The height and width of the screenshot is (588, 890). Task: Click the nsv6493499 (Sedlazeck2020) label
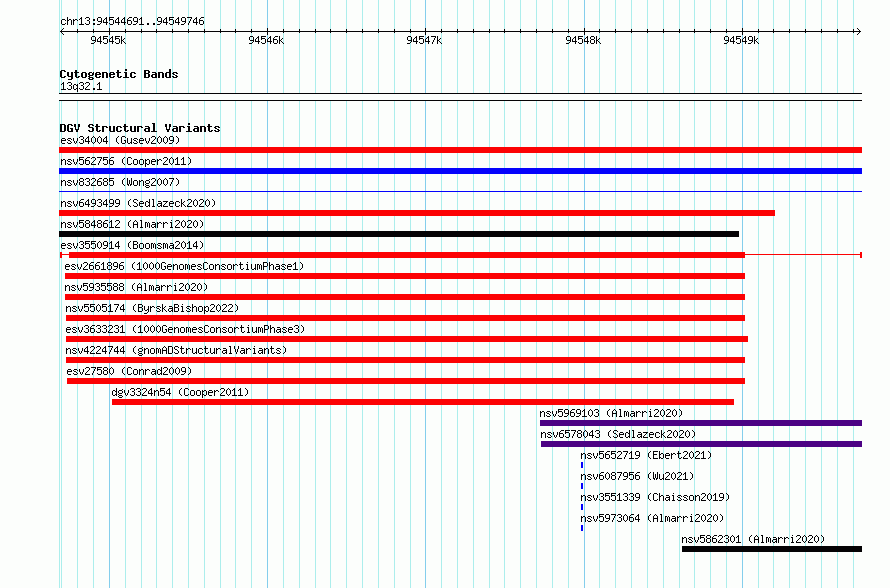point(138,203)
